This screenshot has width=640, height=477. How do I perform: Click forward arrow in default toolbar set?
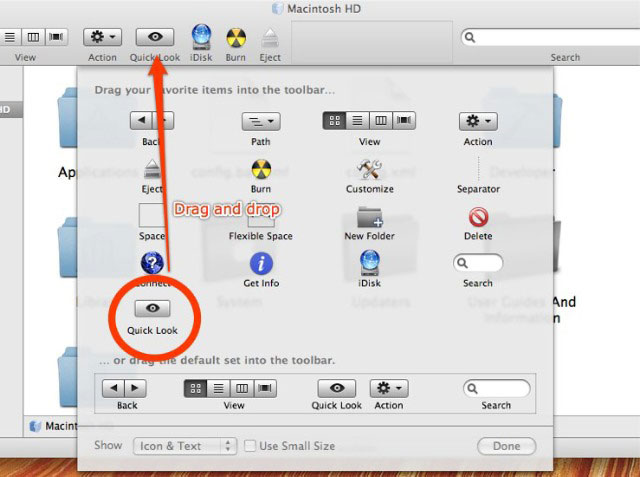tap(135, 388)
